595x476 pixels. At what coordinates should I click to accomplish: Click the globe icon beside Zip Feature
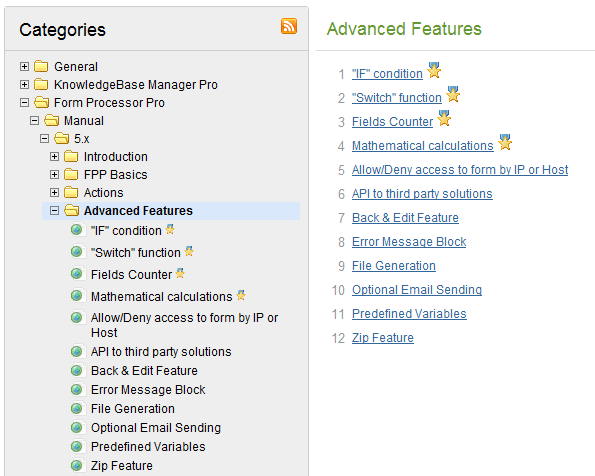77,465
